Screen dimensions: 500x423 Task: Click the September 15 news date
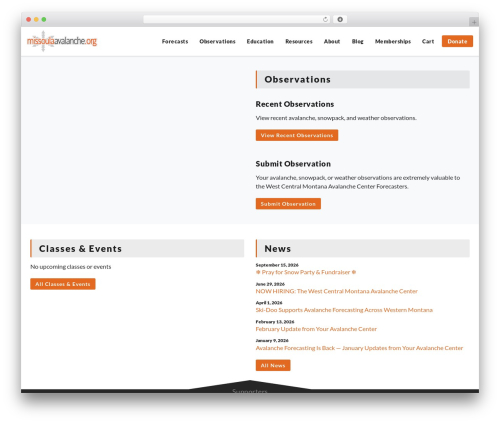277,265
